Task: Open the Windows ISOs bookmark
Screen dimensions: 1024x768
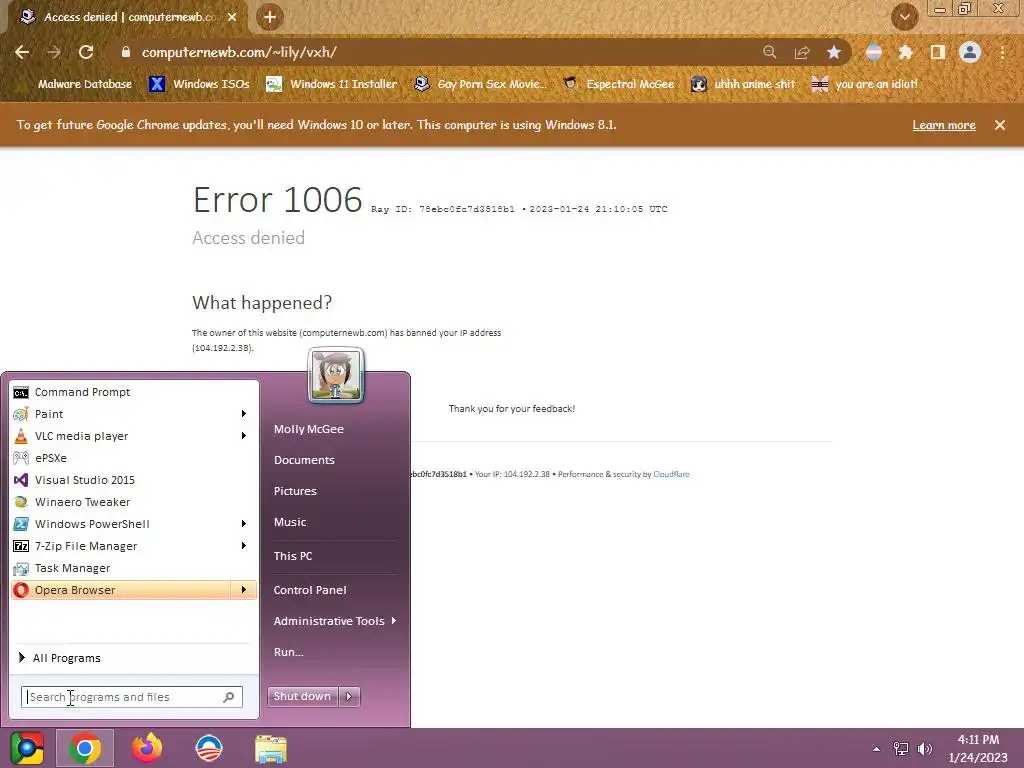Action: pos(199,84)
